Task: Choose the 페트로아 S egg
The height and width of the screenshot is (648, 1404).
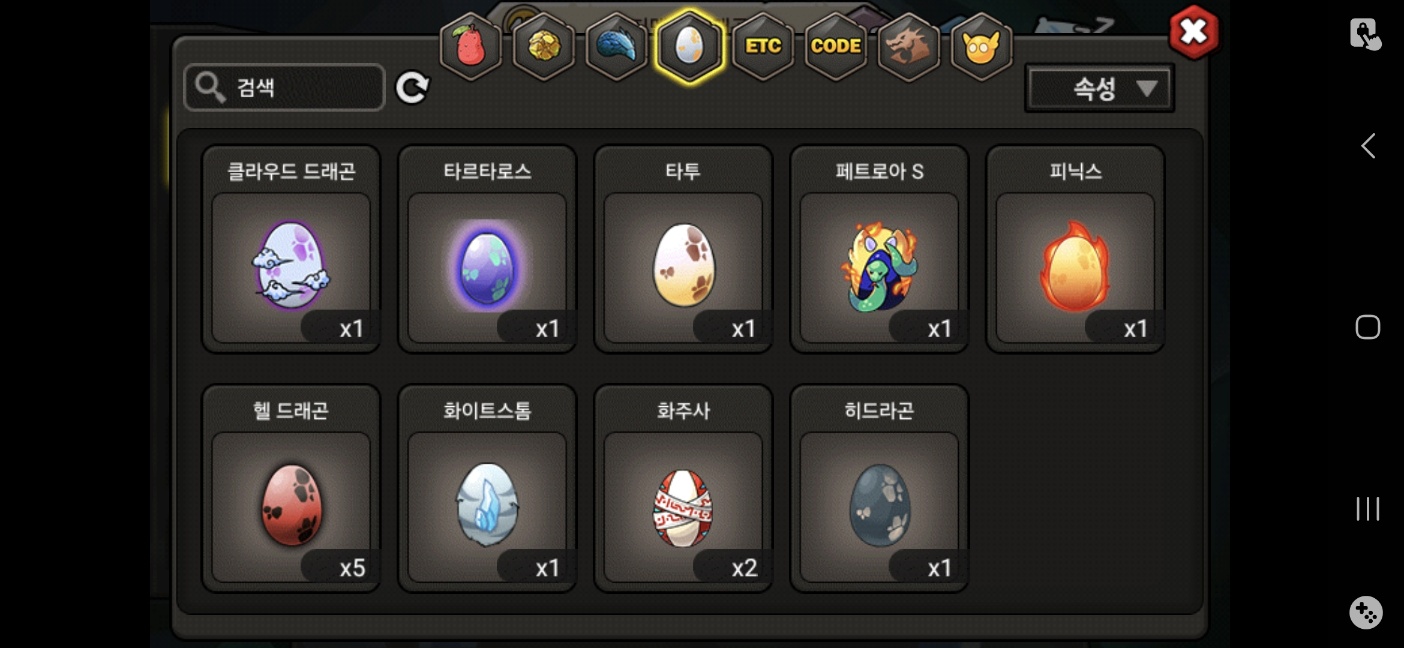Action: pos(879,249)
